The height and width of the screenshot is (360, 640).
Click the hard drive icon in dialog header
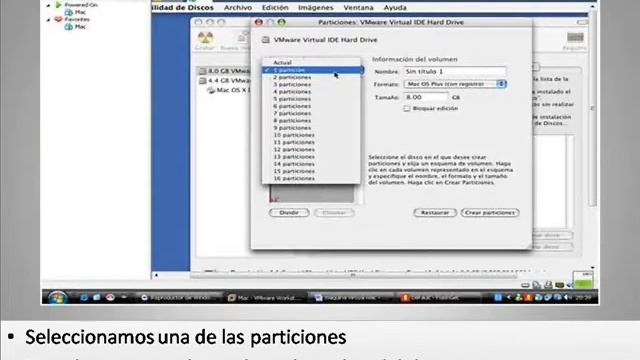[x=266, y=40]
